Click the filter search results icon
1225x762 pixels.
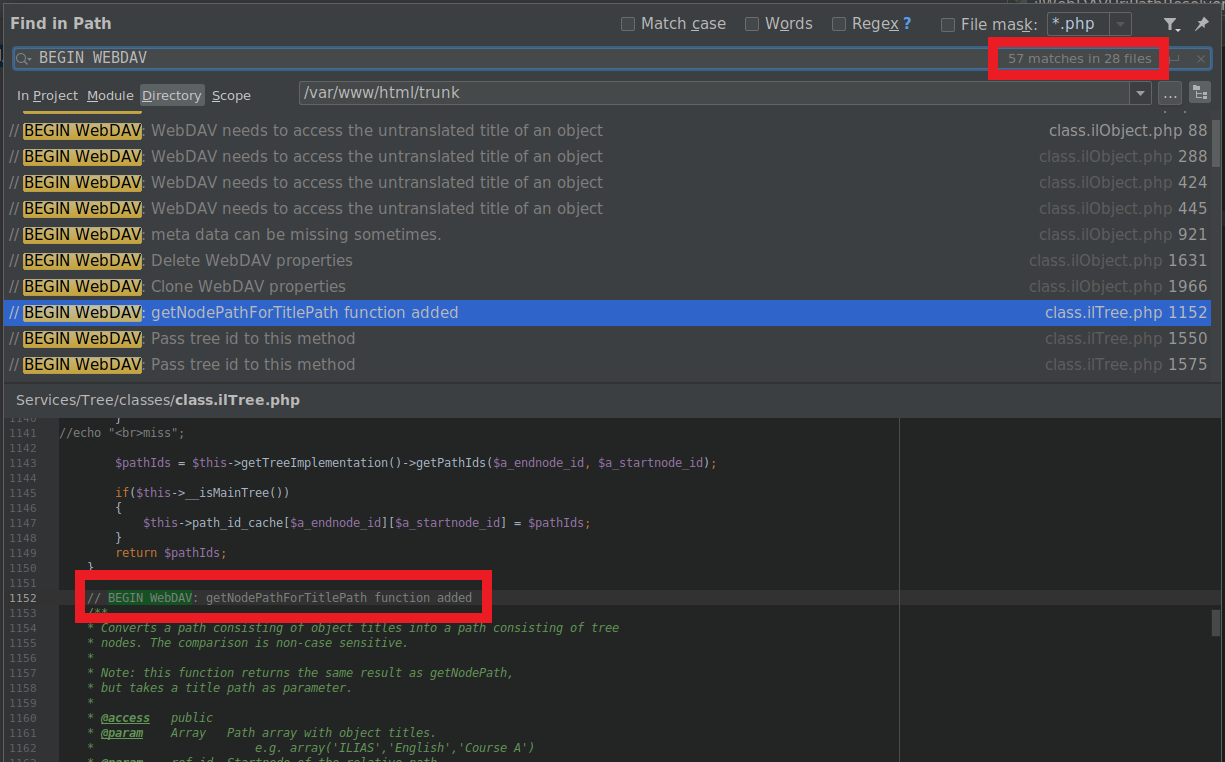pyautogui.click(x=1170, y=24)
